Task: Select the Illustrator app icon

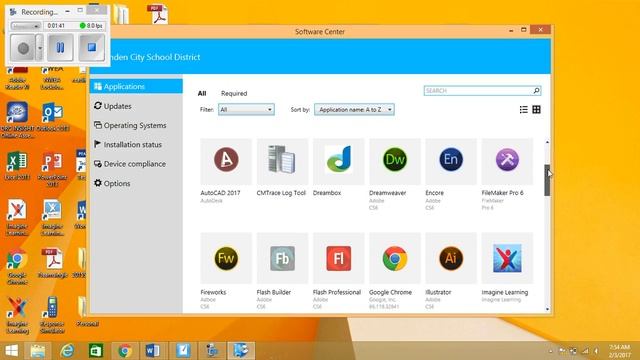Action: (x=451, y=258)
